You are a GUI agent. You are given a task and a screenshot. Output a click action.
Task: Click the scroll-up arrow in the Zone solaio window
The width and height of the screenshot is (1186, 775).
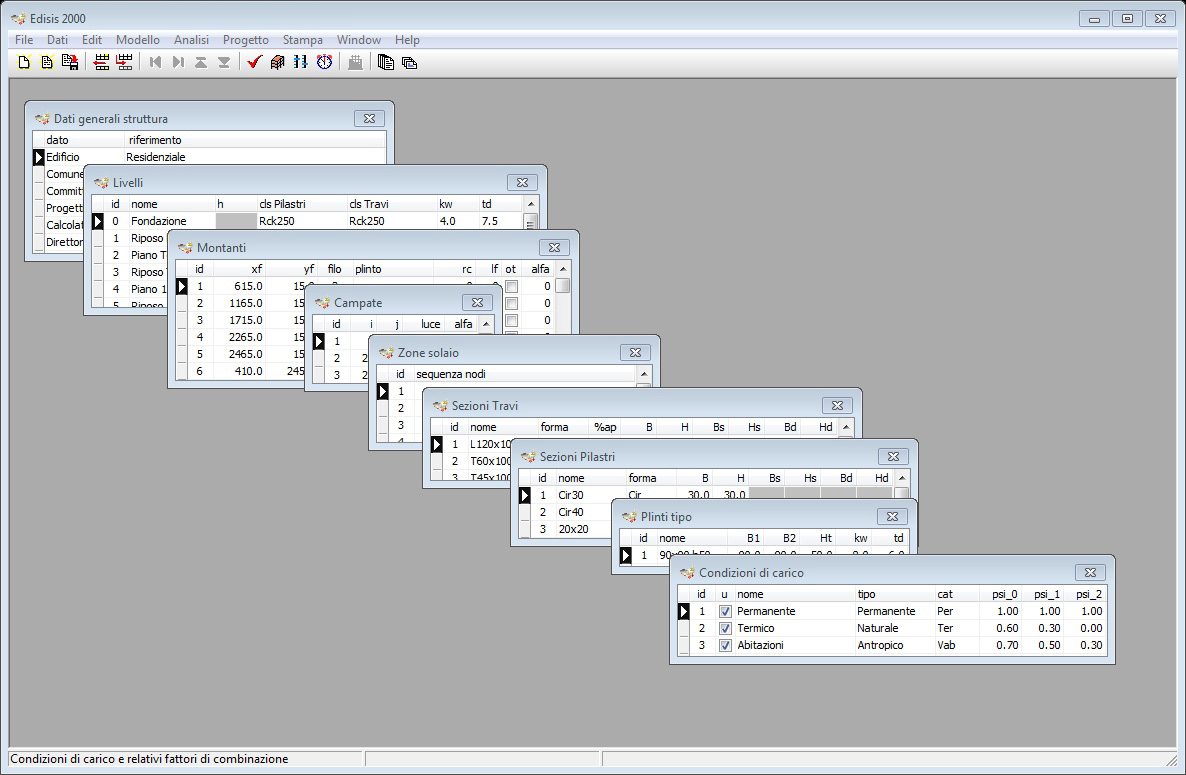[x=644, y=374]
